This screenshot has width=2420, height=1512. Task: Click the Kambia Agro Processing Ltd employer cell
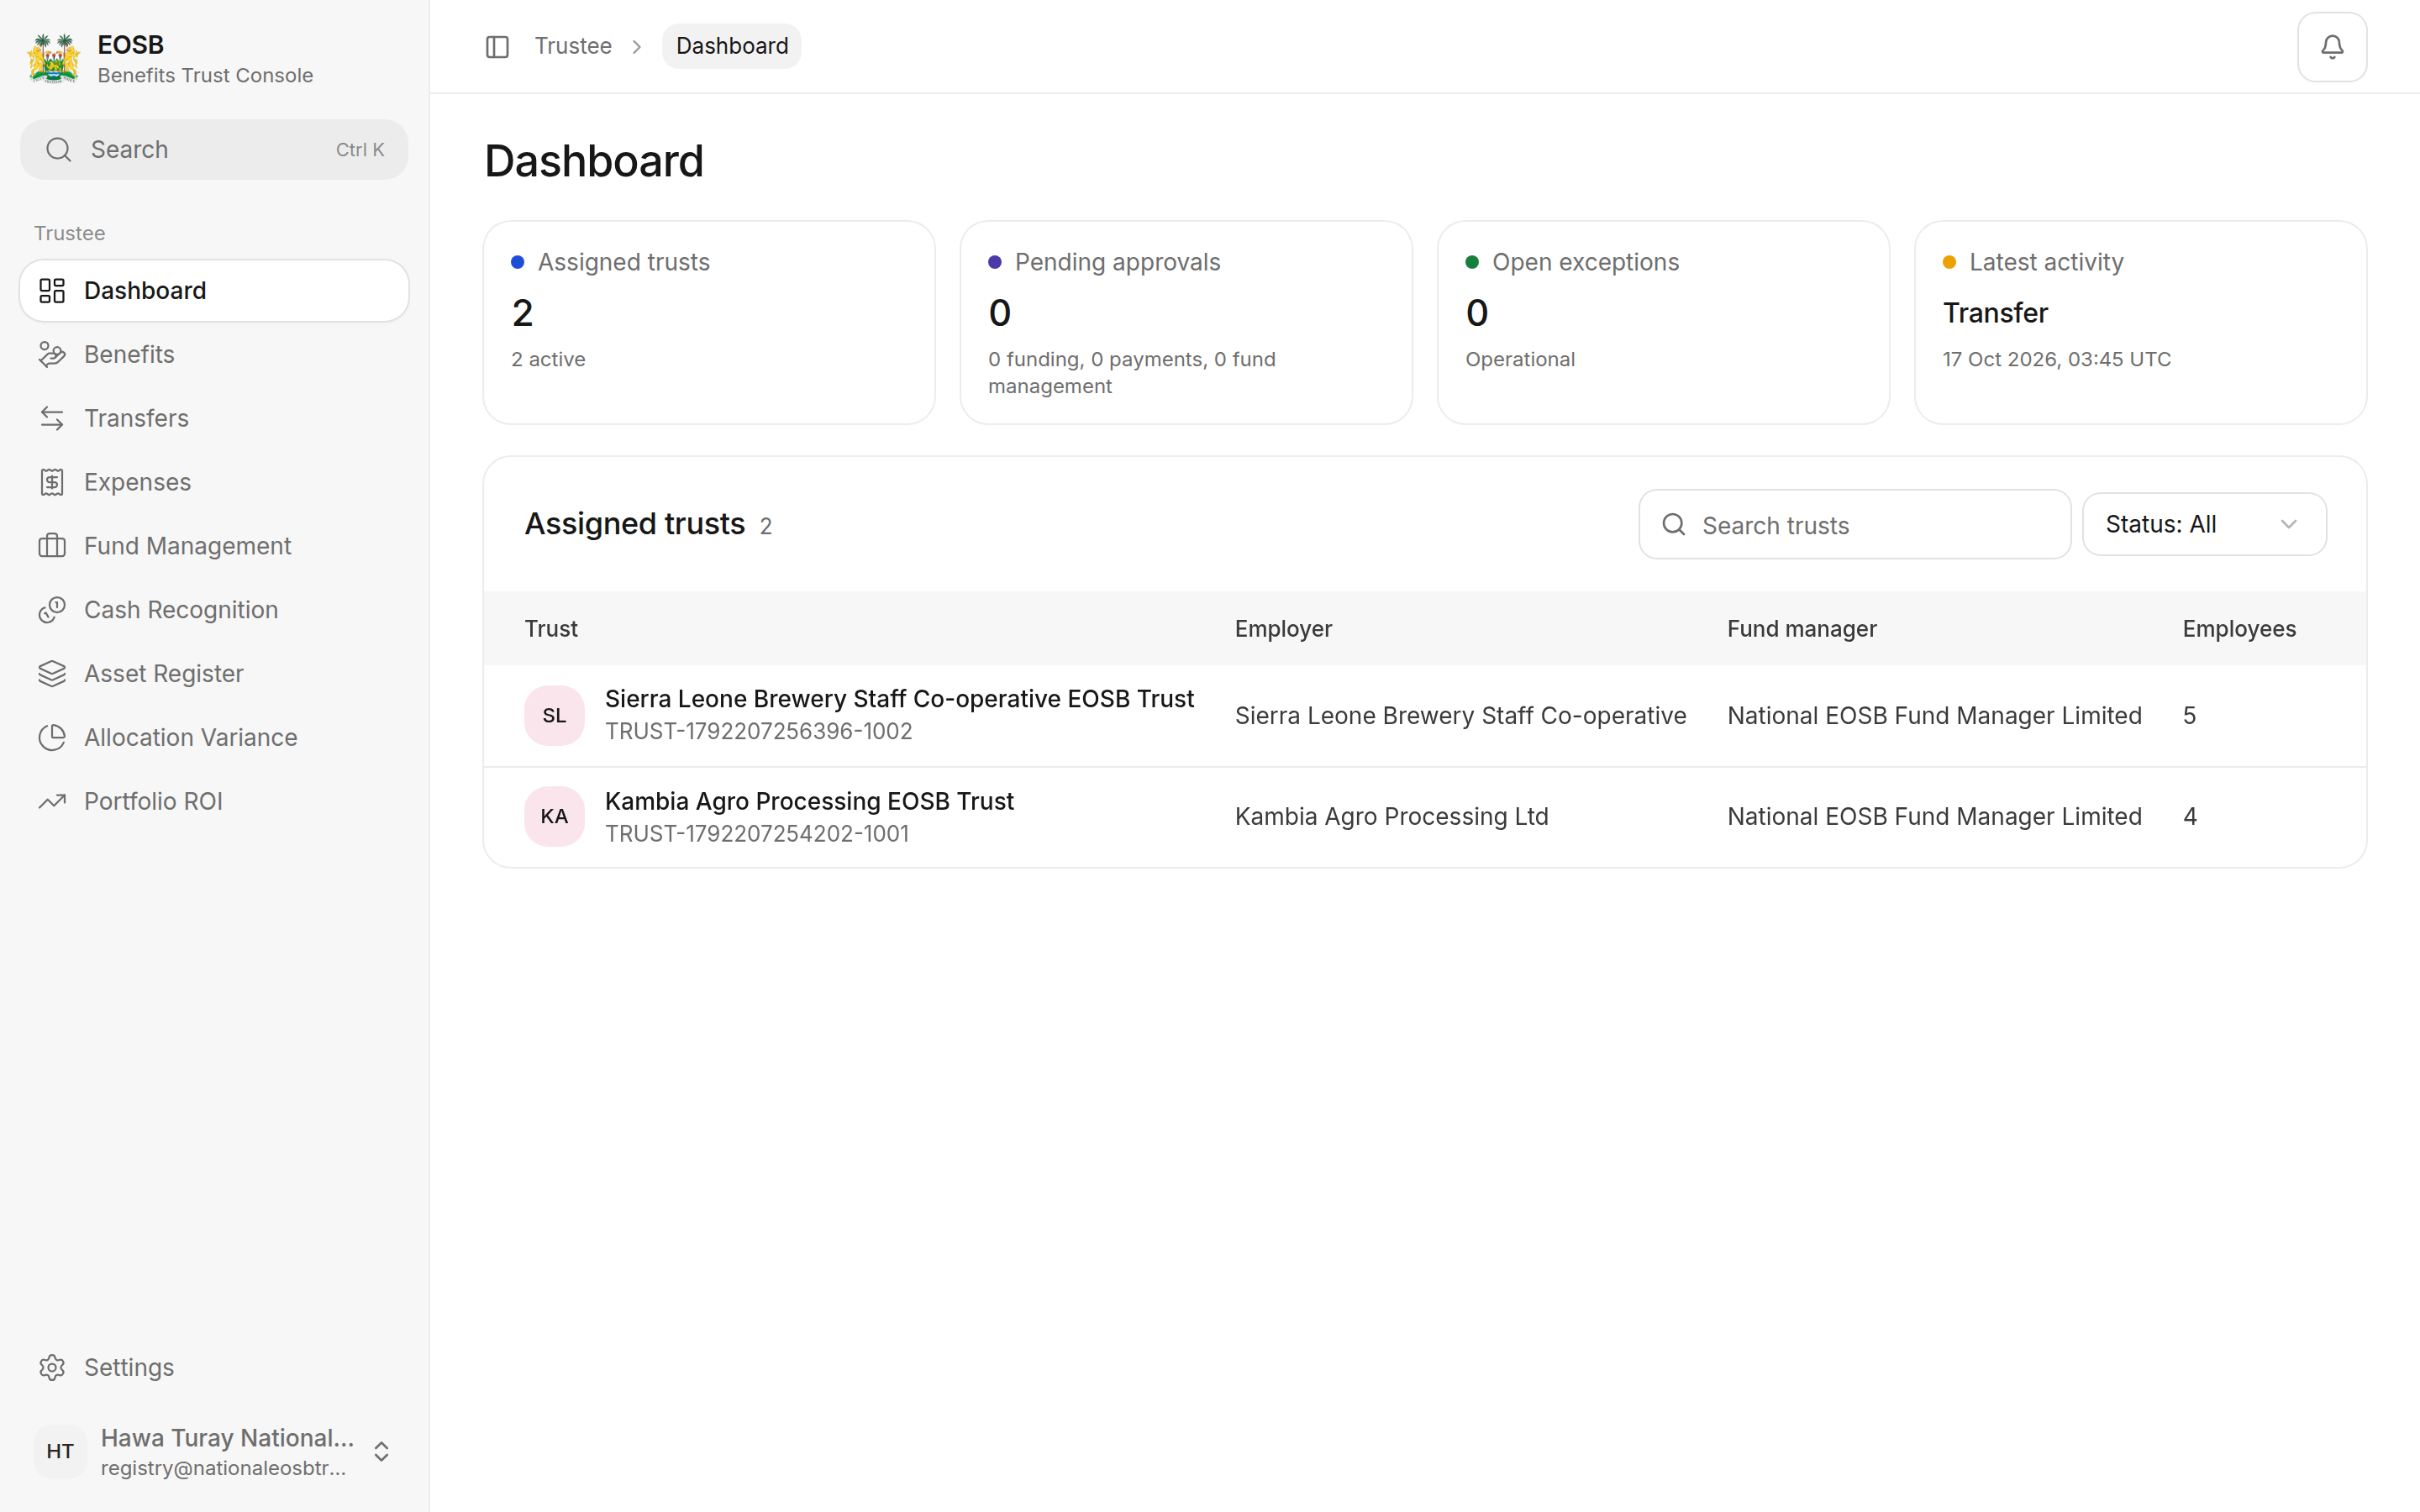1391,817
